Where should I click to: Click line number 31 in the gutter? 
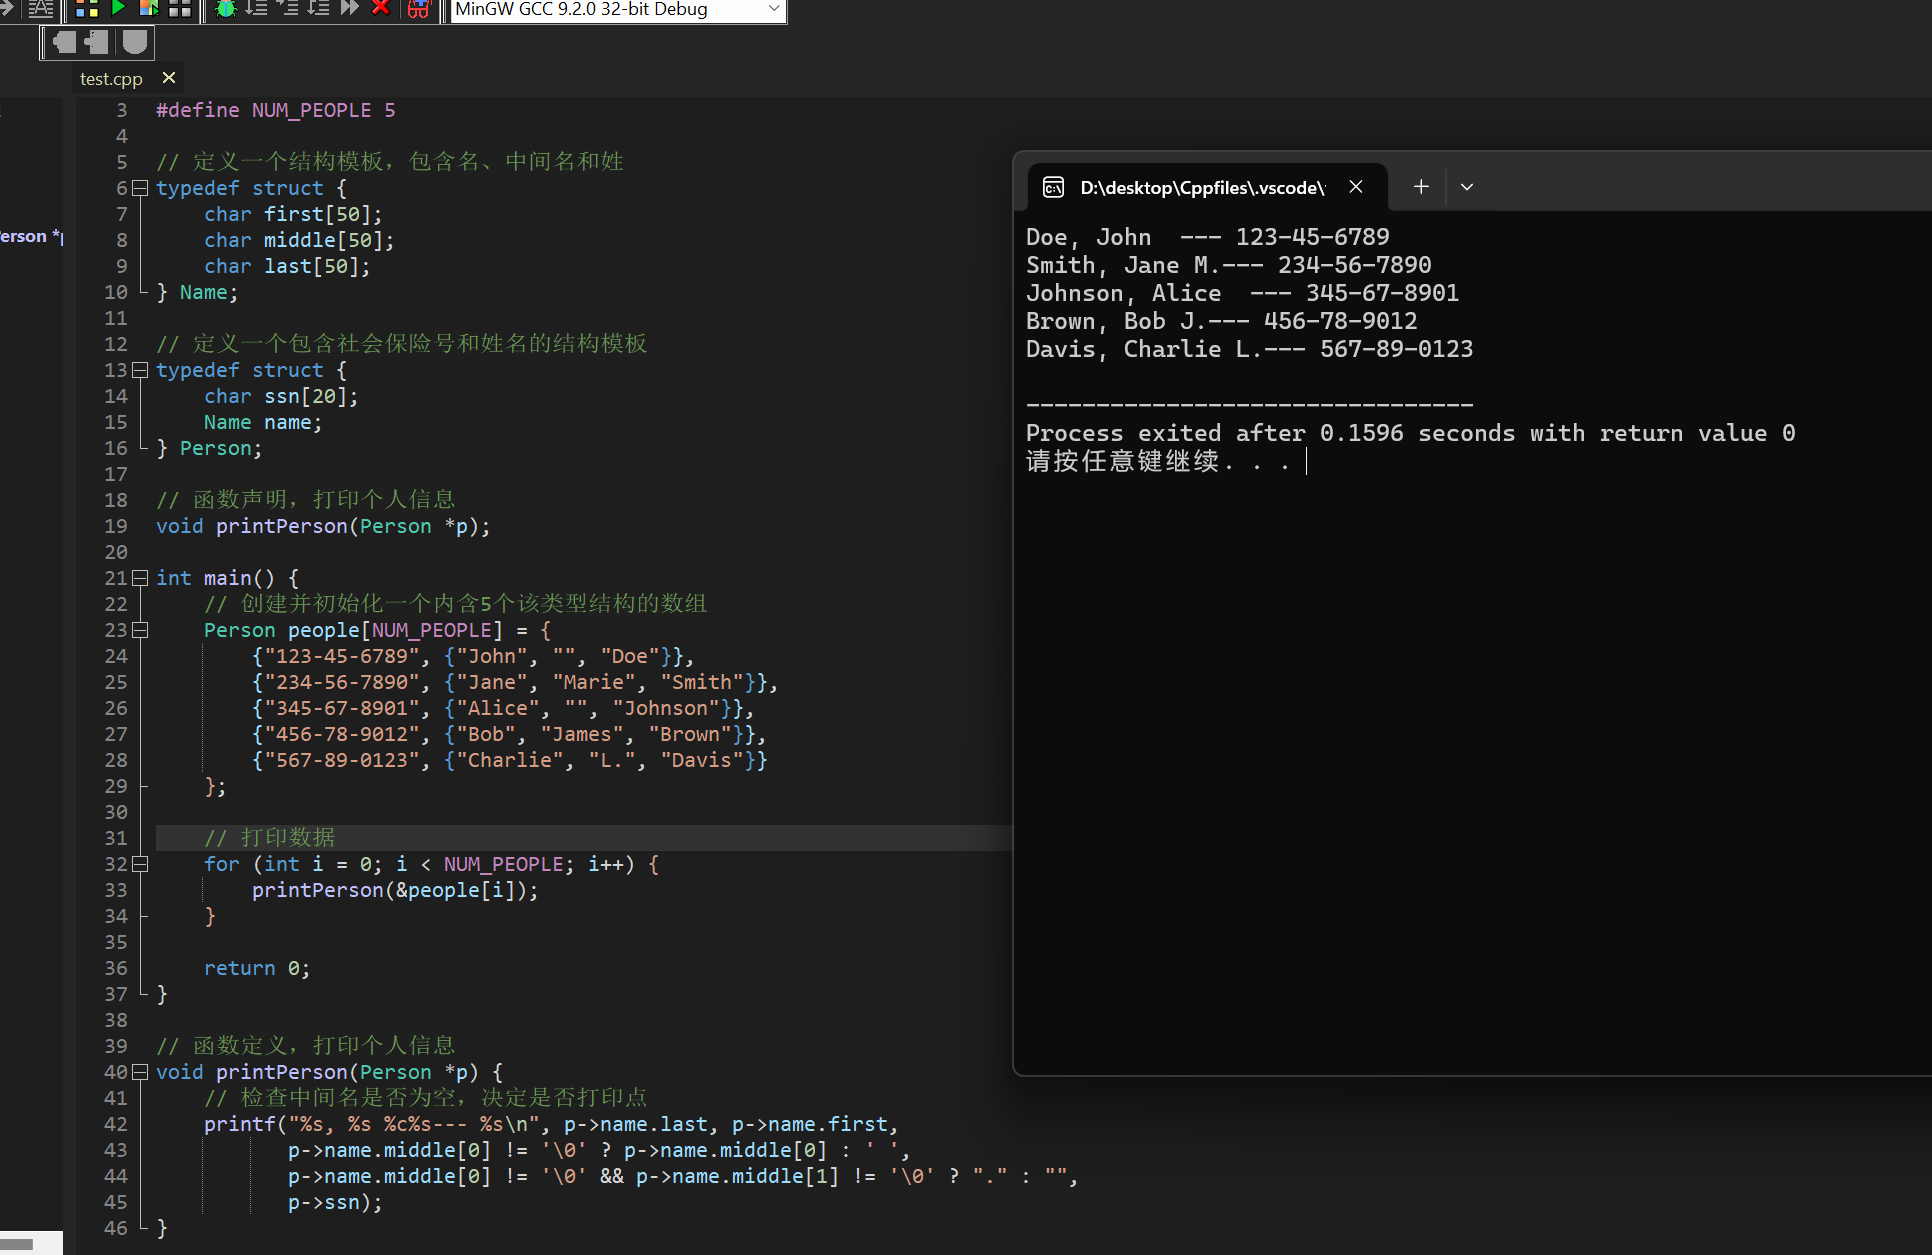point(116,838)
